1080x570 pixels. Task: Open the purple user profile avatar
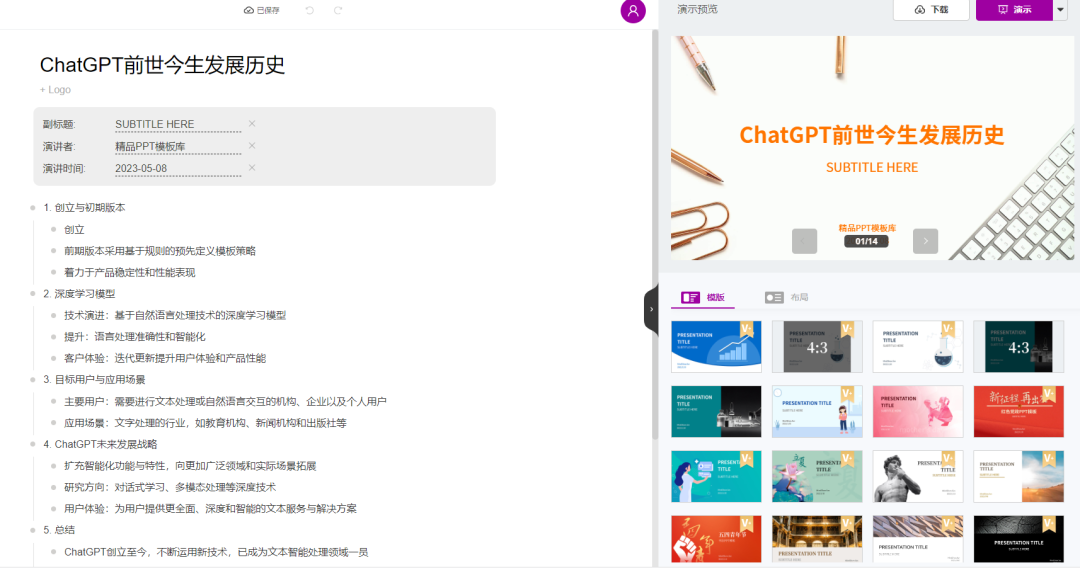(x=633, y=11)
